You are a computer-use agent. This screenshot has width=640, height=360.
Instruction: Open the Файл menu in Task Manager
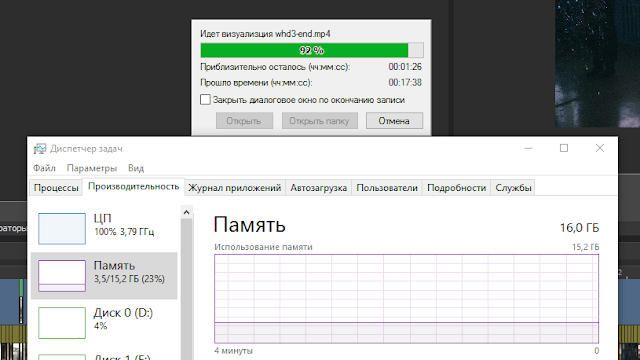click(x=44, y=168)
